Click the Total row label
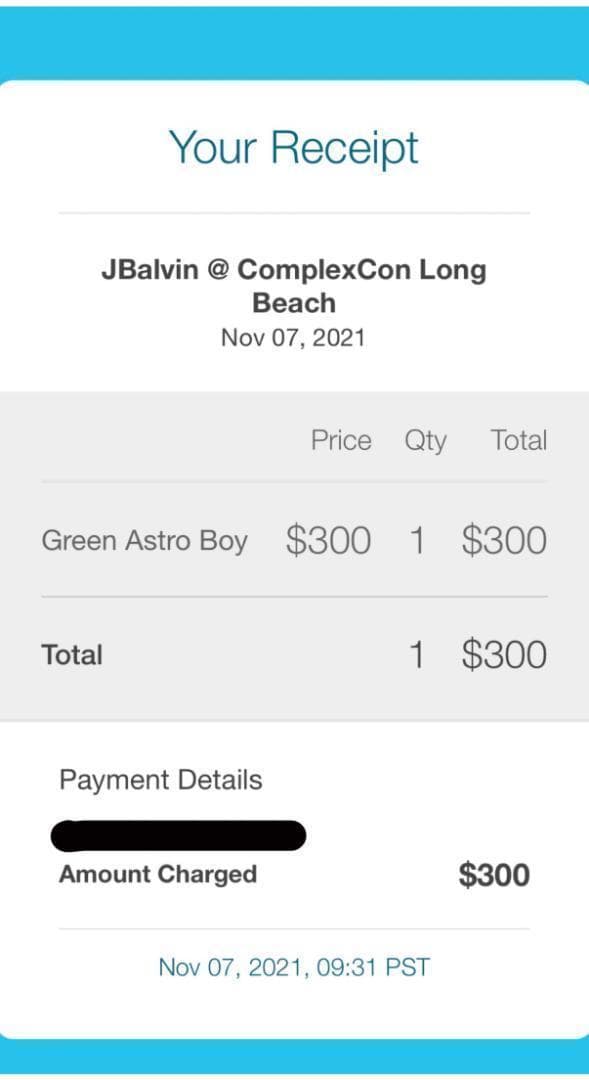The width and height of the screenshot is (589, 1080). point(71,654)
